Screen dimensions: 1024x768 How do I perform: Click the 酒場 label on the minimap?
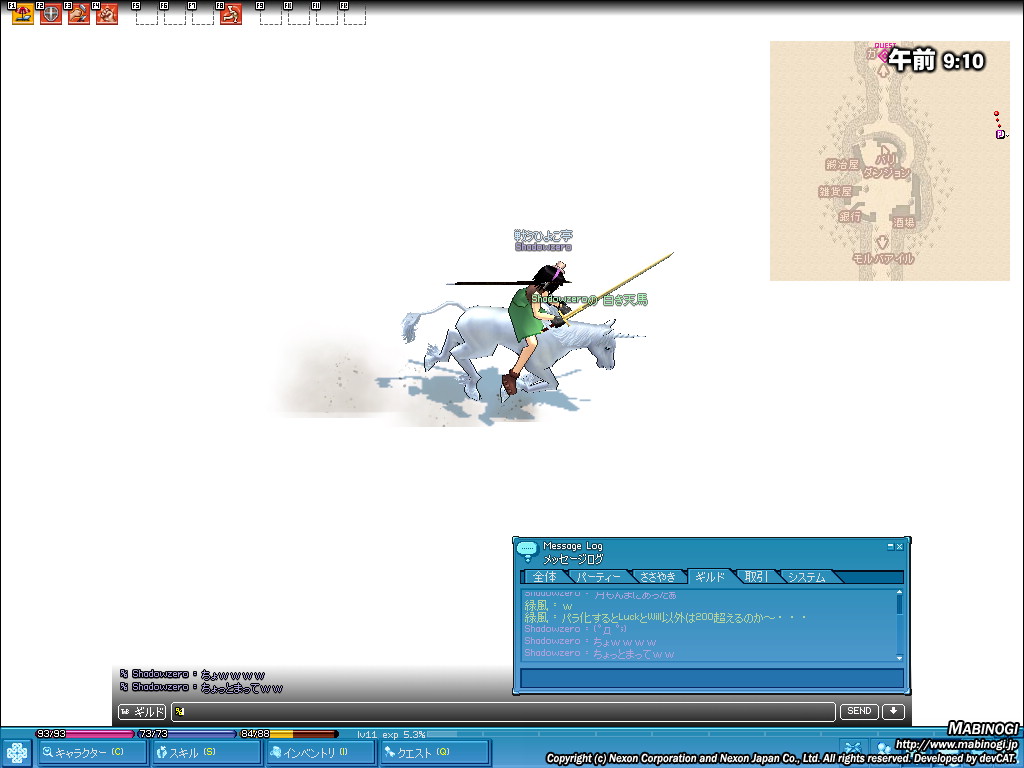tap(904, 222)
